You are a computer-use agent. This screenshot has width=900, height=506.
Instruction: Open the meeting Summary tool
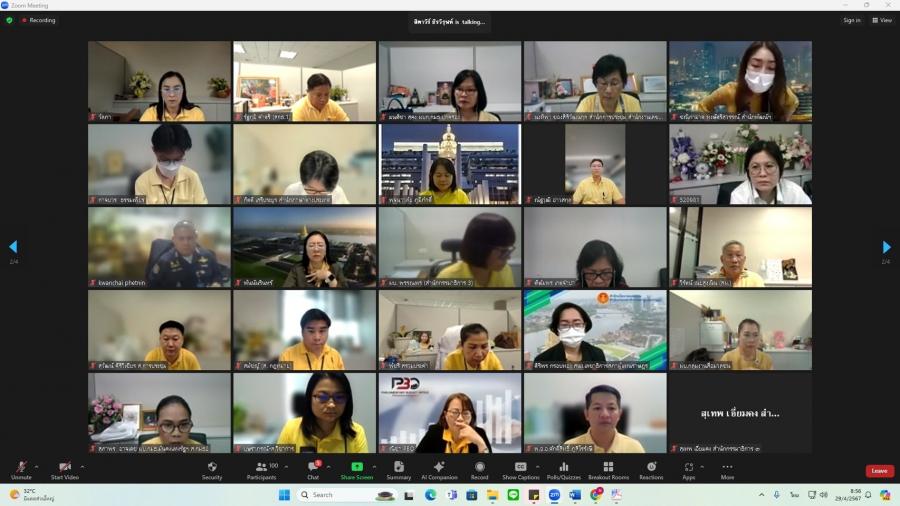pyautogui.click(x=398, y=469)
